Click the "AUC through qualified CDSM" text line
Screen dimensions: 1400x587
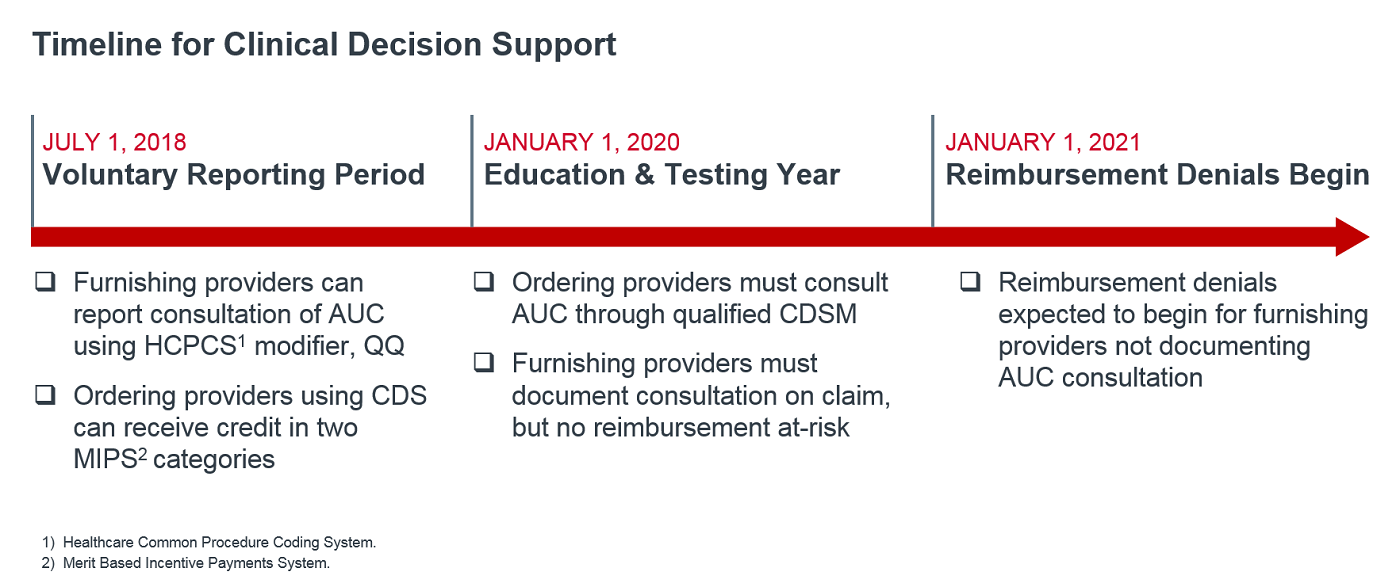(684, 314)
